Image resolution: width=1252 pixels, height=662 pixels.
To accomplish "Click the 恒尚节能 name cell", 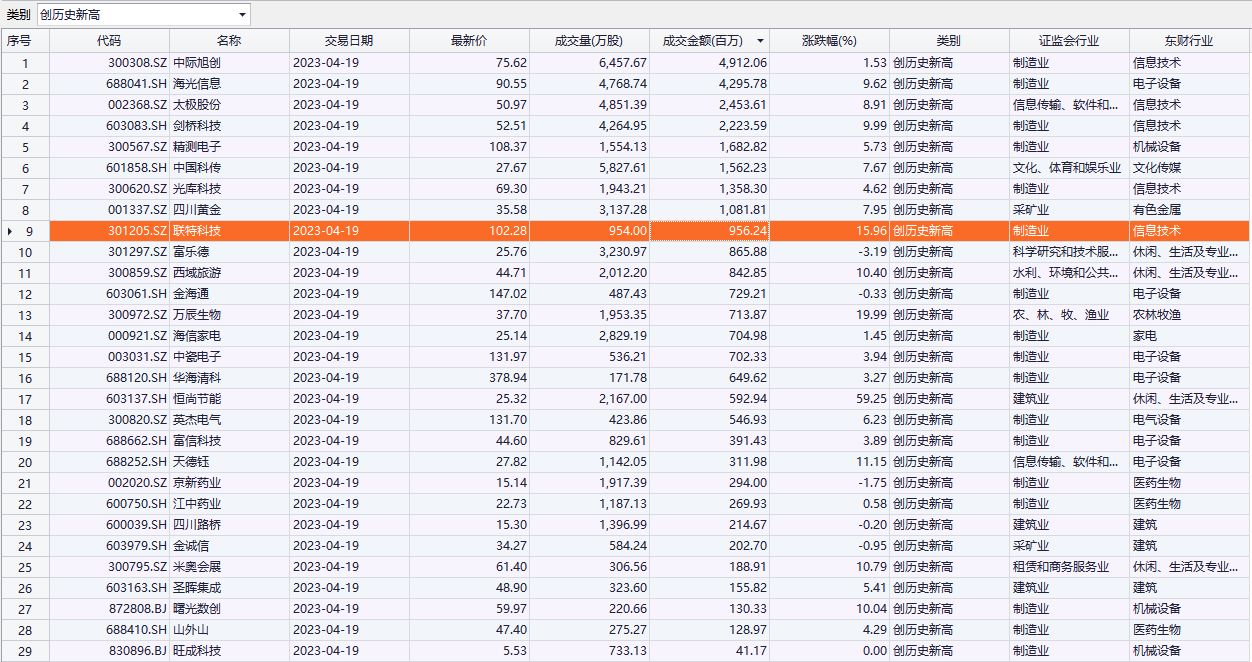I will click(197, 399).
